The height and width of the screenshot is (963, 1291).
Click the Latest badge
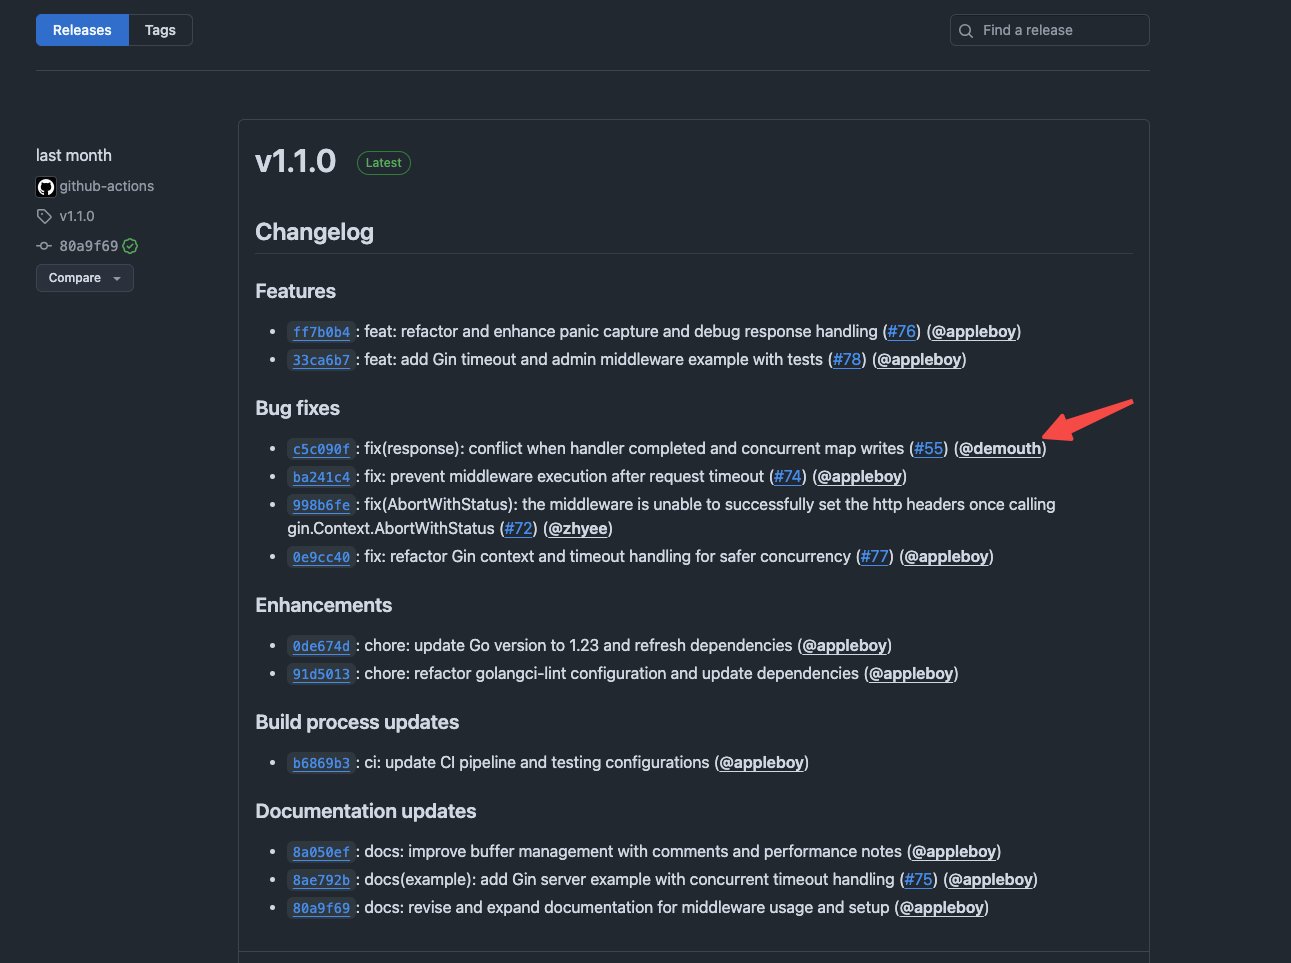384,163
